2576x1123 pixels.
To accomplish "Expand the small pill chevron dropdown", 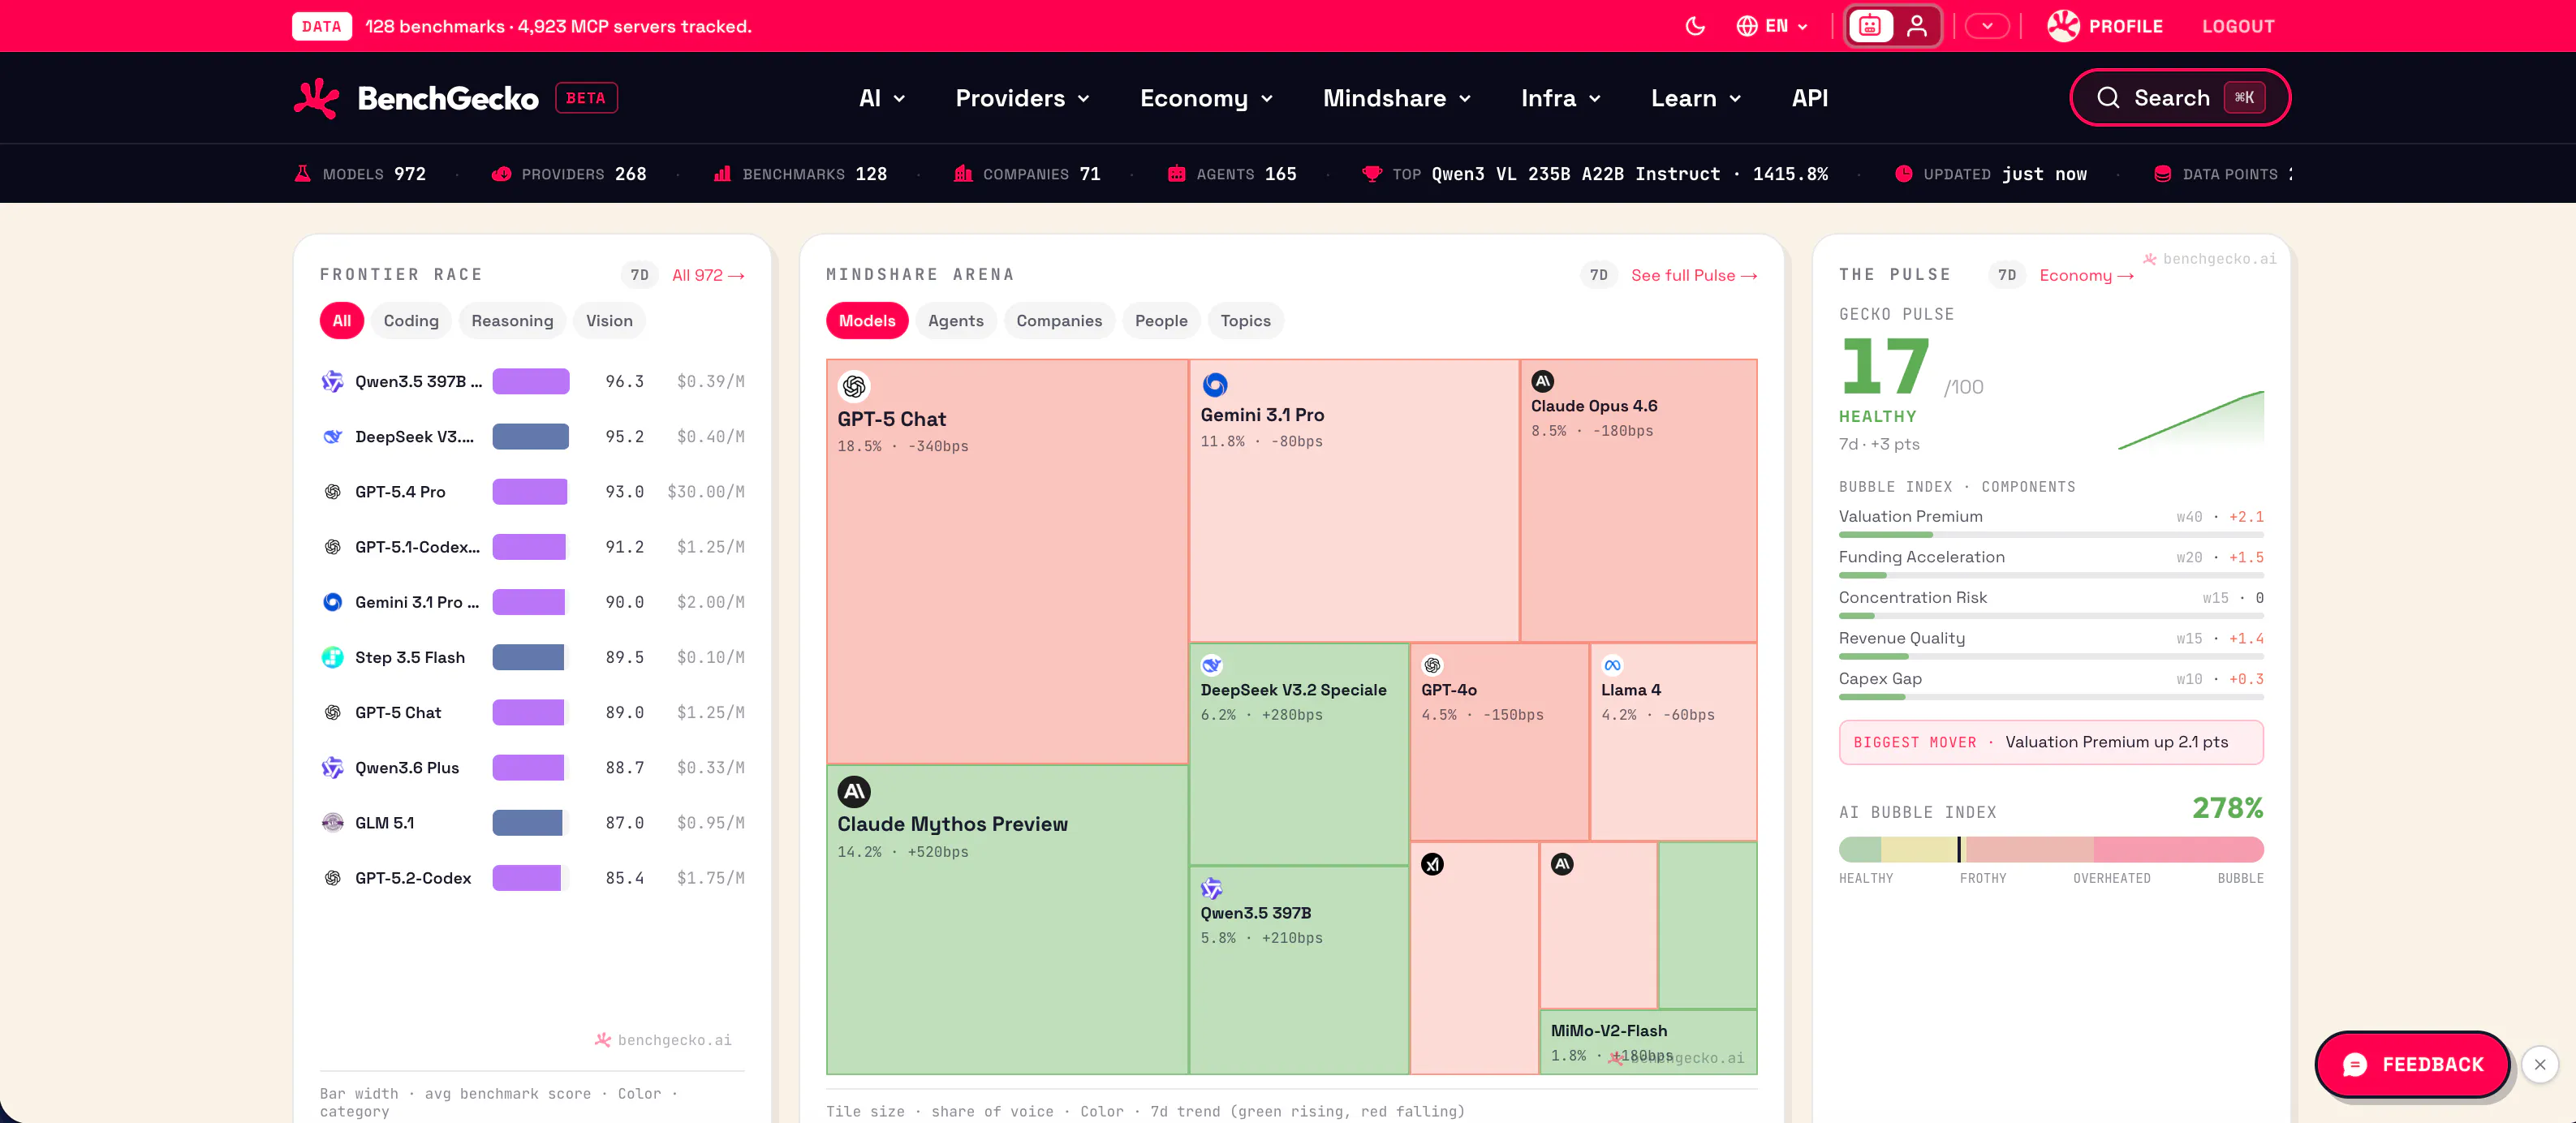I will point(1987,26).
